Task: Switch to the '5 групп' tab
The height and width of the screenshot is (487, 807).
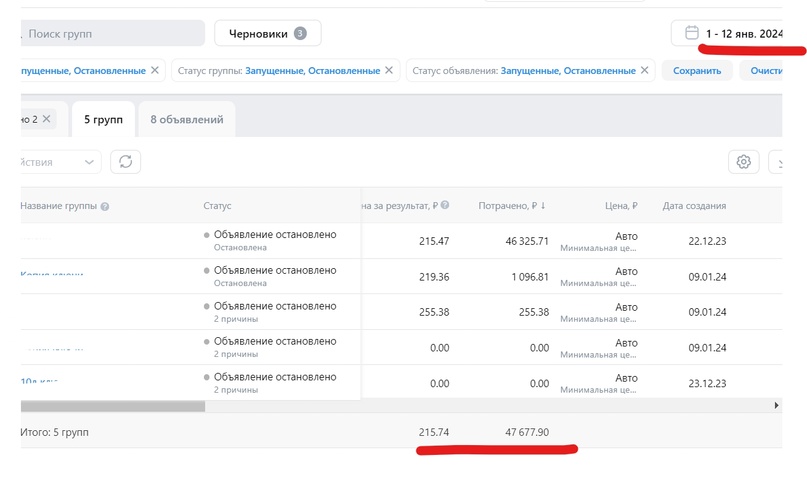Action: pos(103,120)
